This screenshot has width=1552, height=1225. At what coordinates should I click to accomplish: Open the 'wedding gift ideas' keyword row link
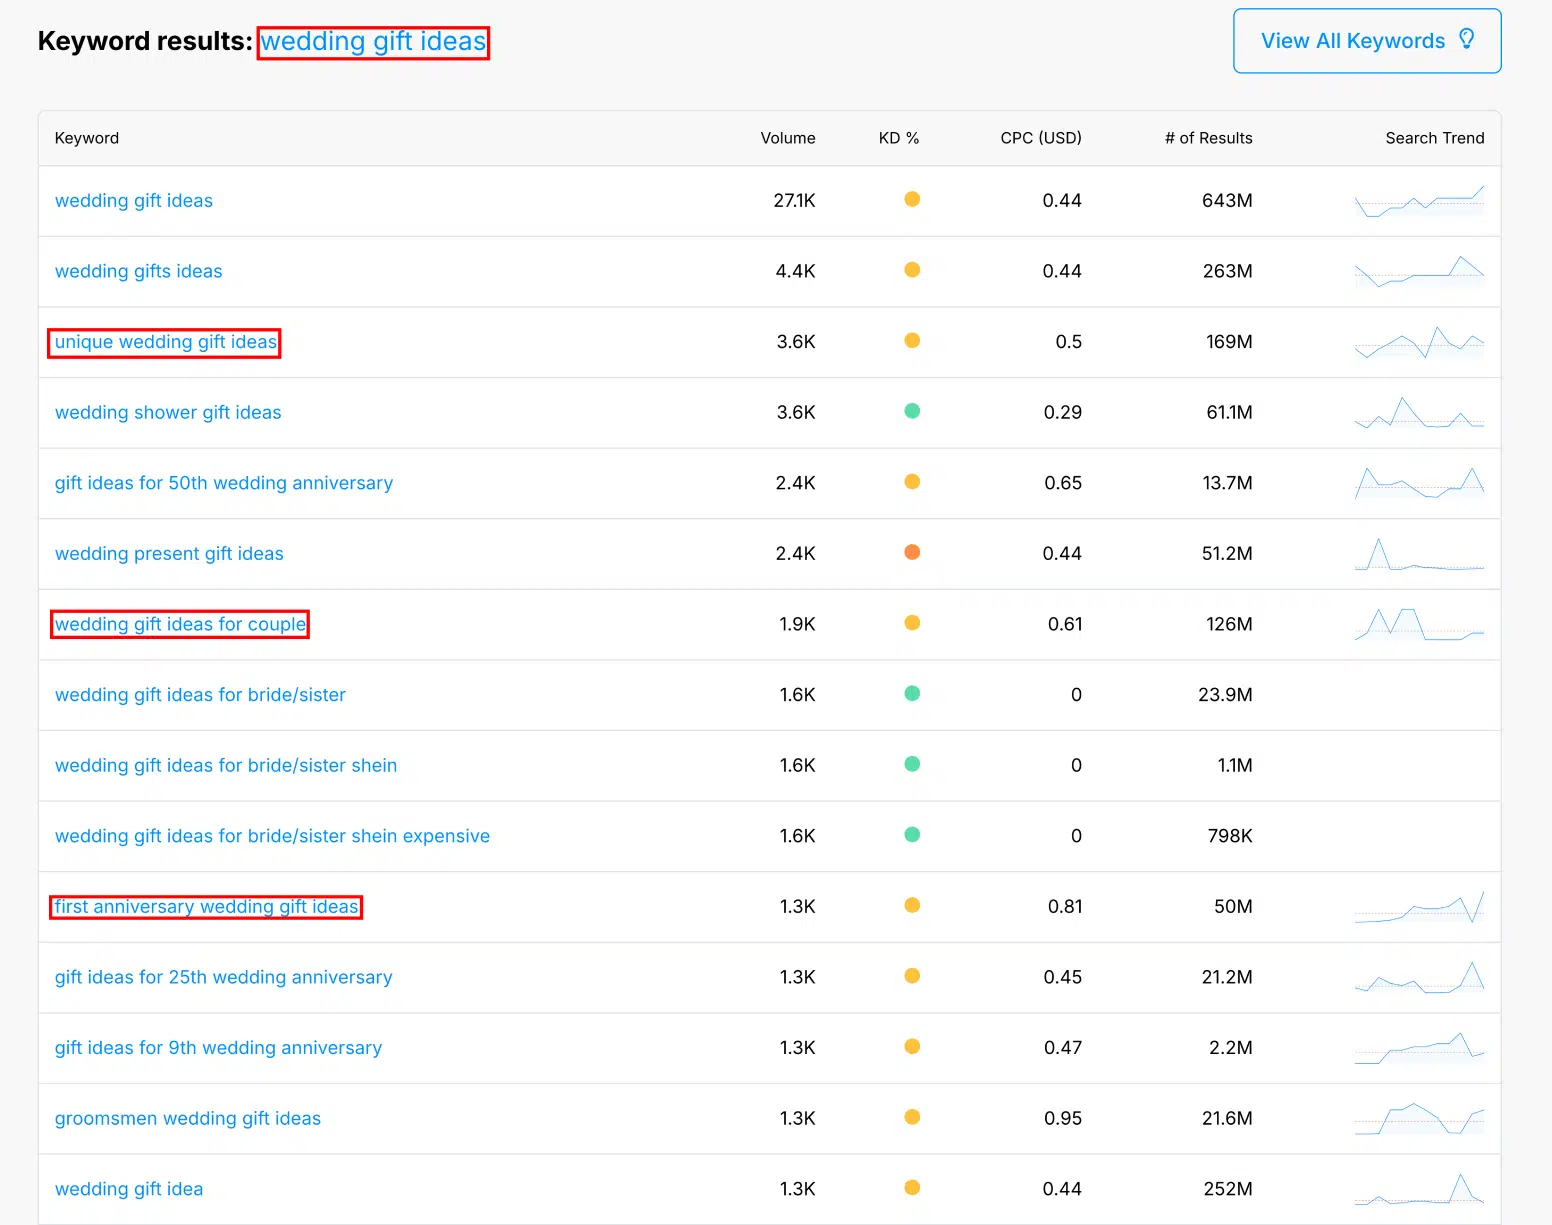(x=134, y=201)
